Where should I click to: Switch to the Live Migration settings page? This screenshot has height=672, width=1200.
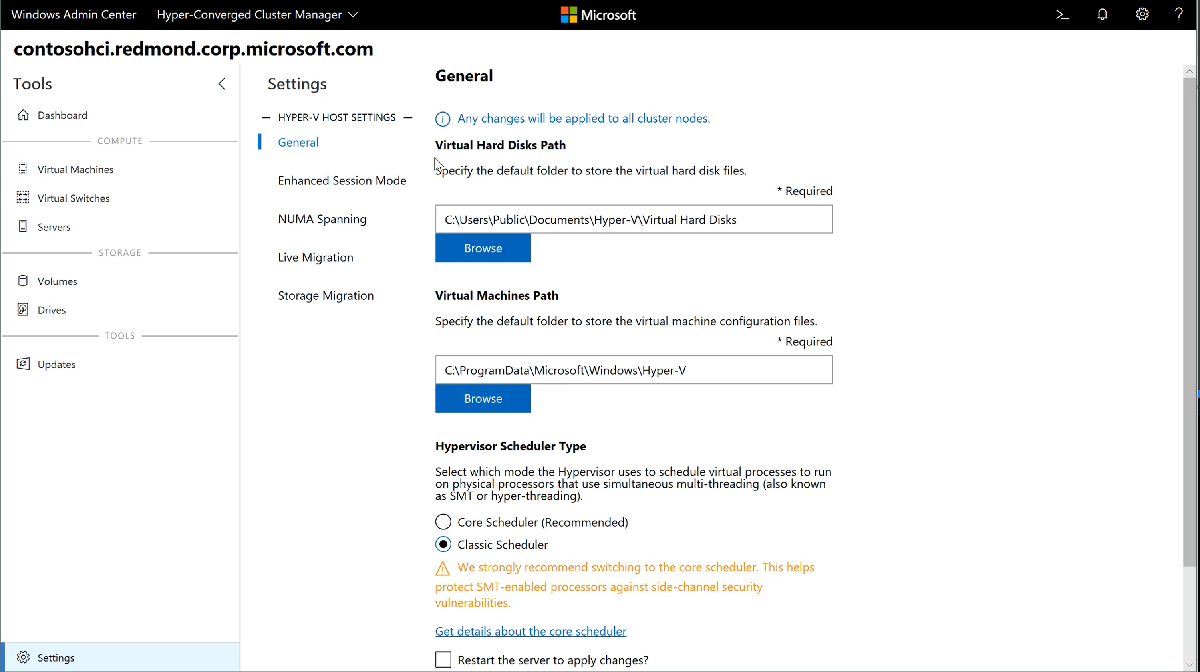pyautogui.click(x=315, y=257)
